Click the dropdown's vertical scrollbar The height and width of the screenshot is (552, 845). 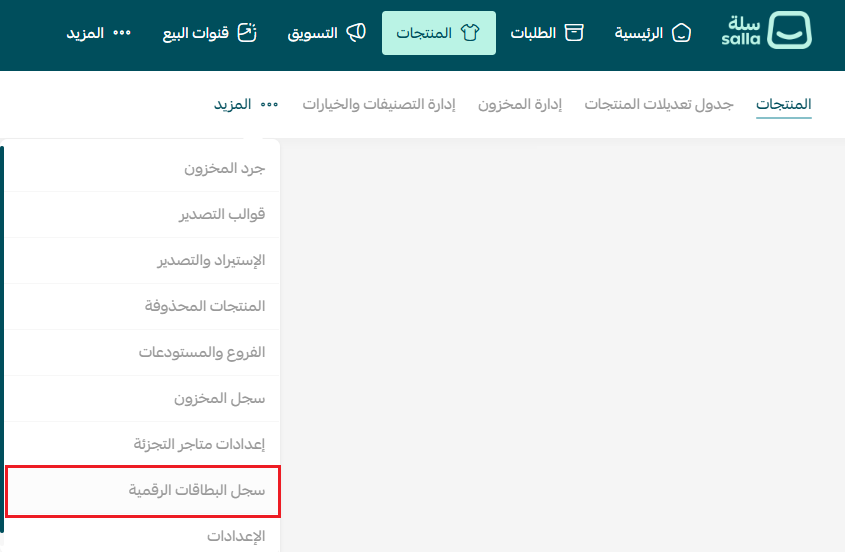2,339
